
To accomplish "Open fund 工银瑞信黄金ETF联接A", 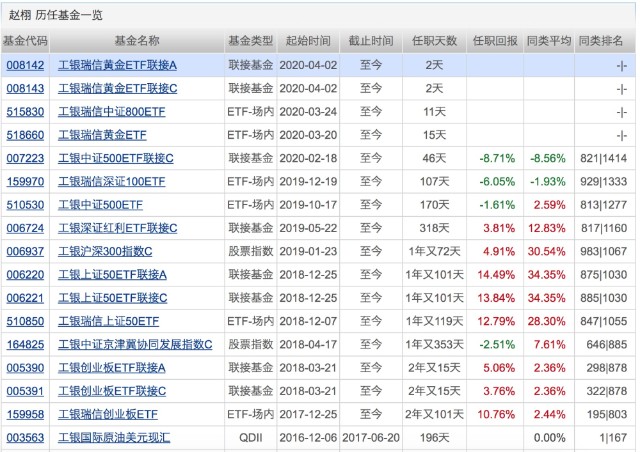I will [x=118, y=65].
